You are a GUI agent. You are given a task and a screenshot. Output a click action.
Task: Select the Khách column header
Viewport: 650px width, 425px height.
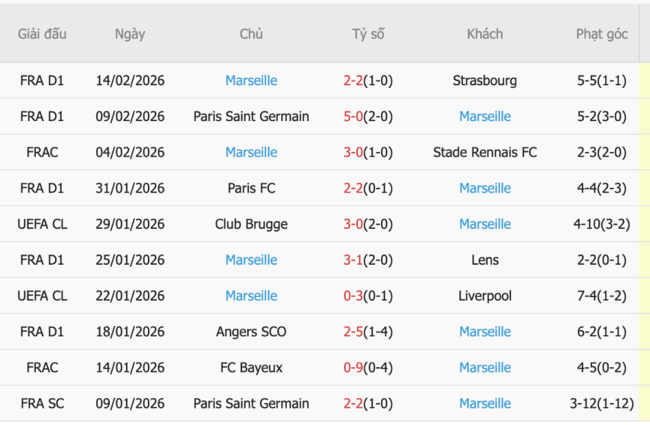[485, 34]
